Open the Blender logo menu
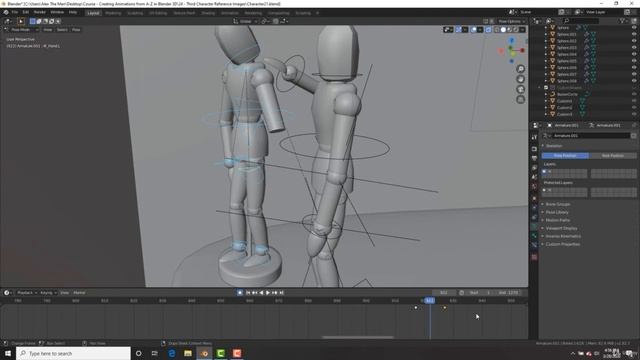Image resolution: width=640 pixels, height=360 pixels. click(x=6, y=13)
